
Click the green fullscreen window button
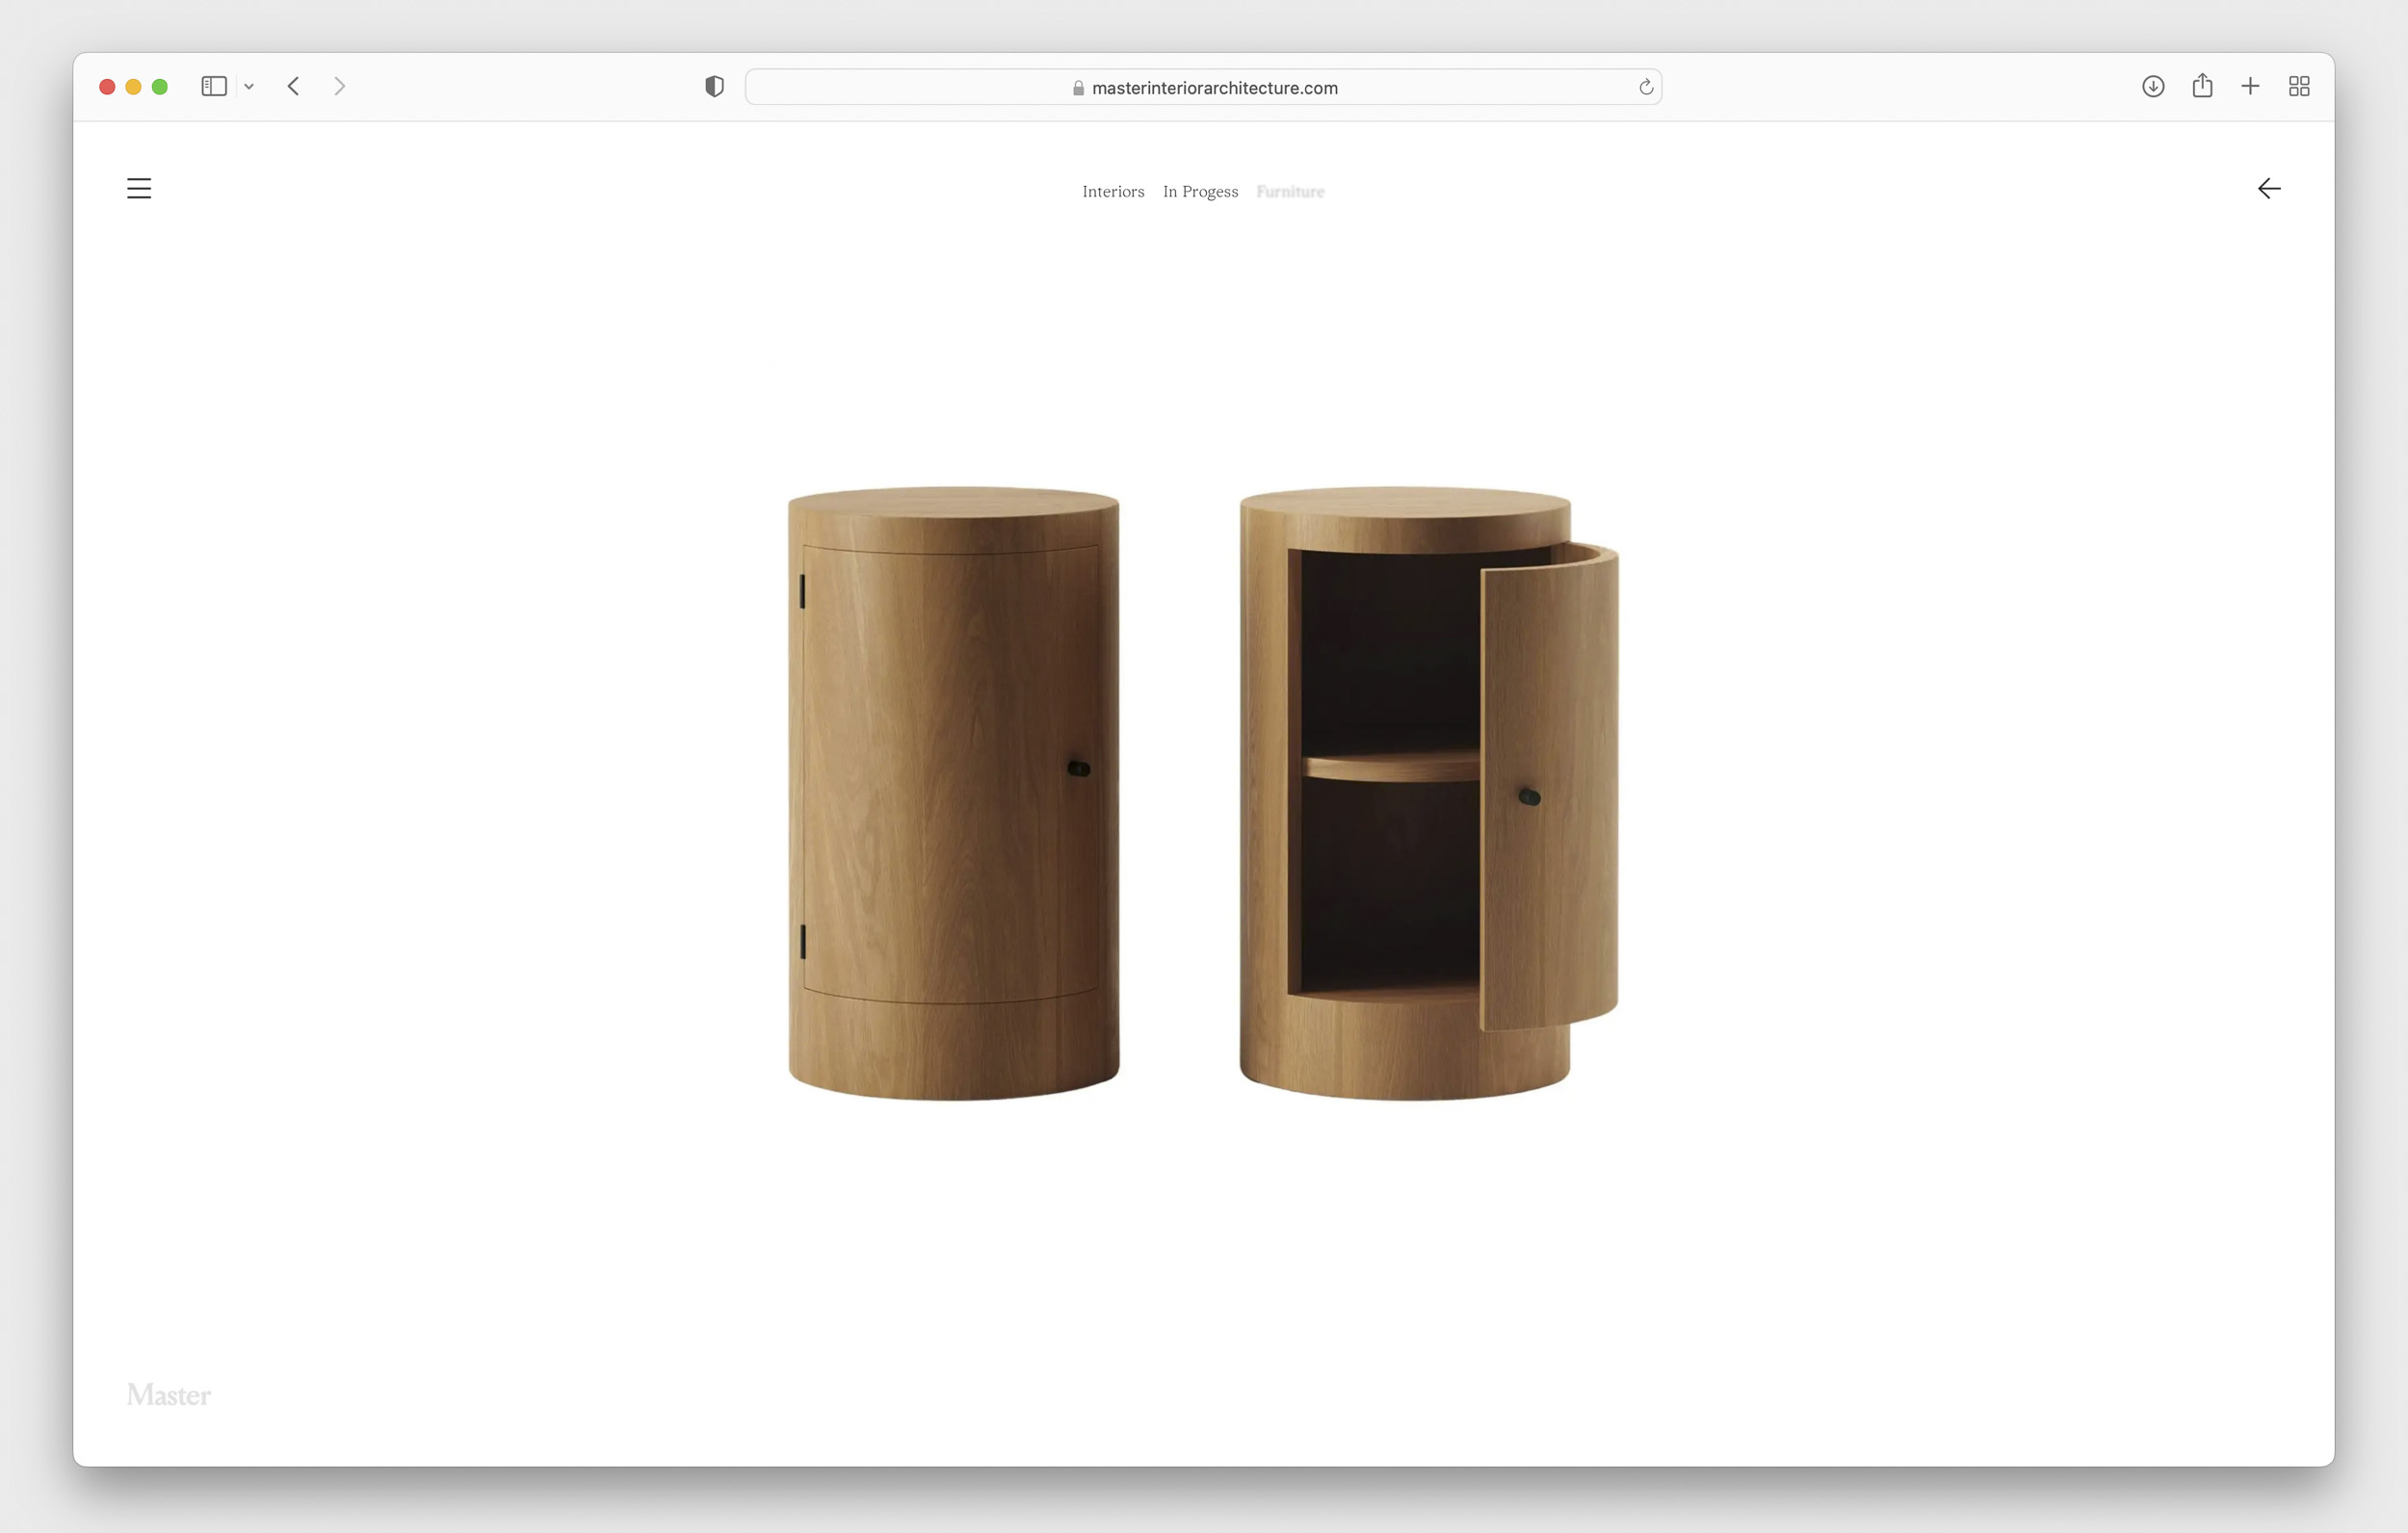coord(160,87)
